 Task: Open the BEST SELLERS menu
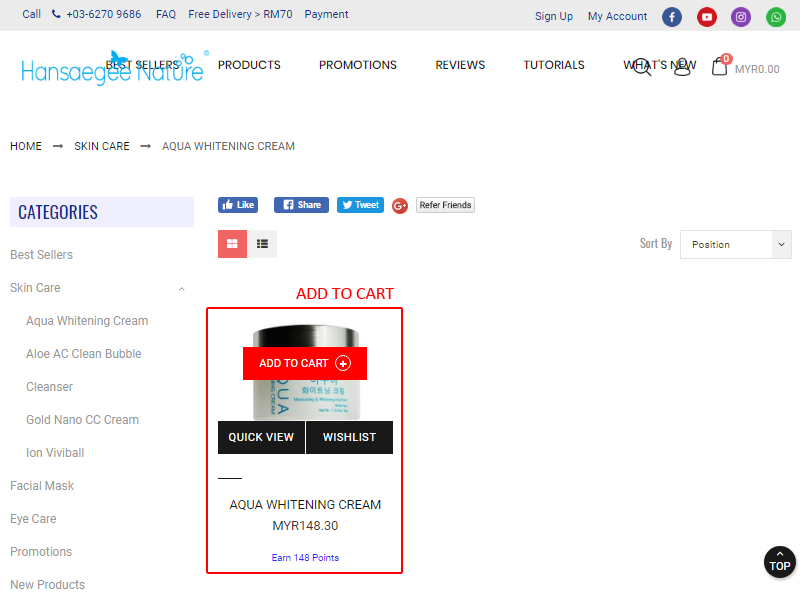point(143,65)
